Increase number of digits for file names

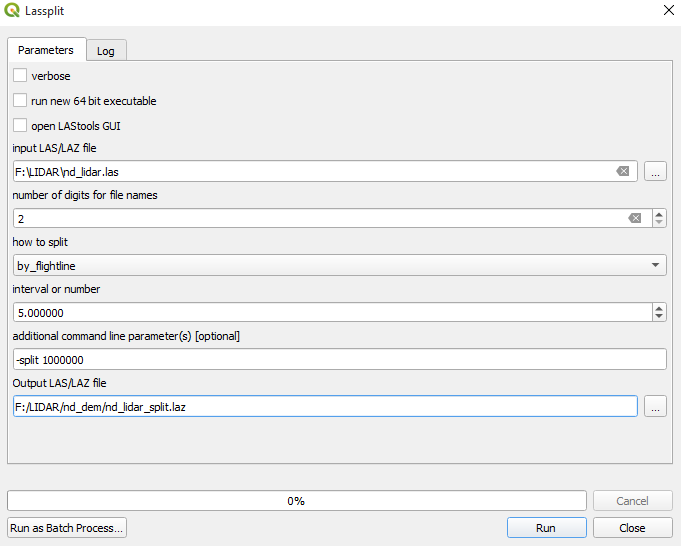pyautogui.click(x=659, y=214)
